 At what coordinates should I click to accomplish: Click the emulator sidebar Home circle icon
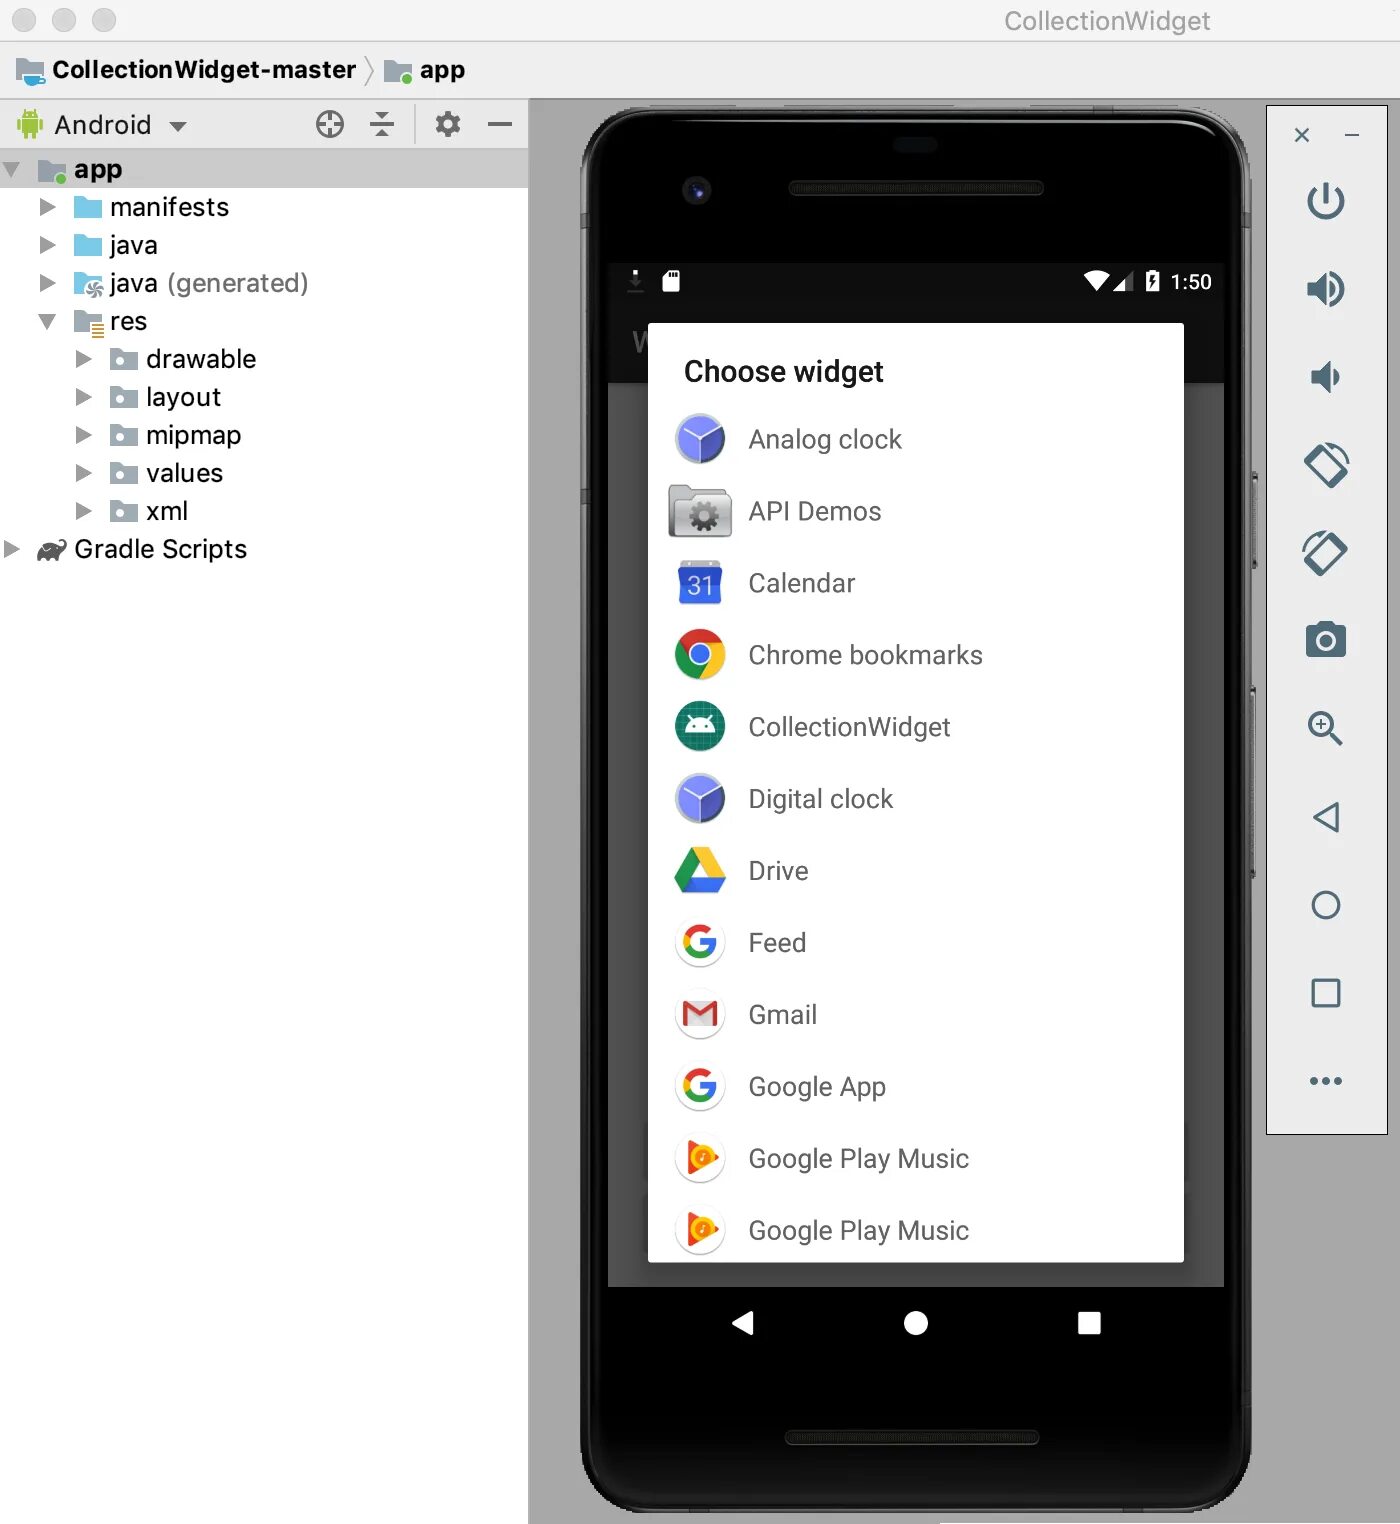[1326, 905]
